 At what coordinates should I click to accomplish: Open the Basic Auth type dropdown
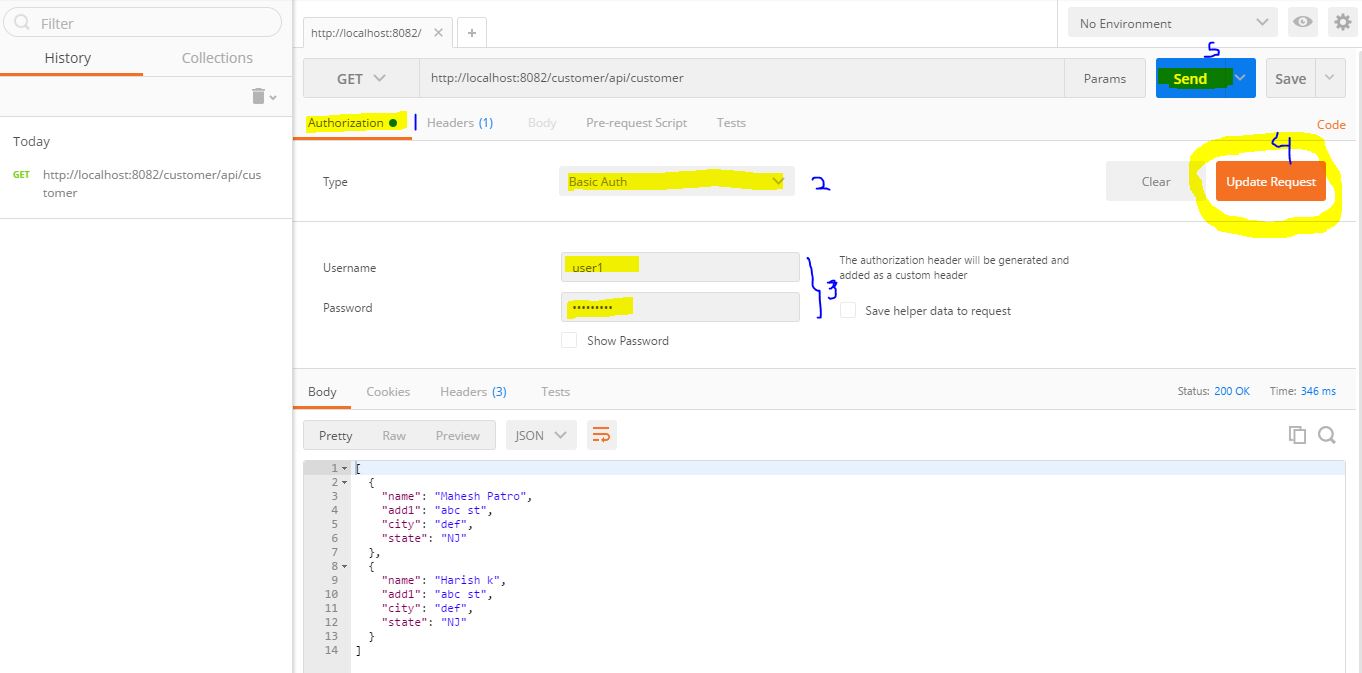676,182
